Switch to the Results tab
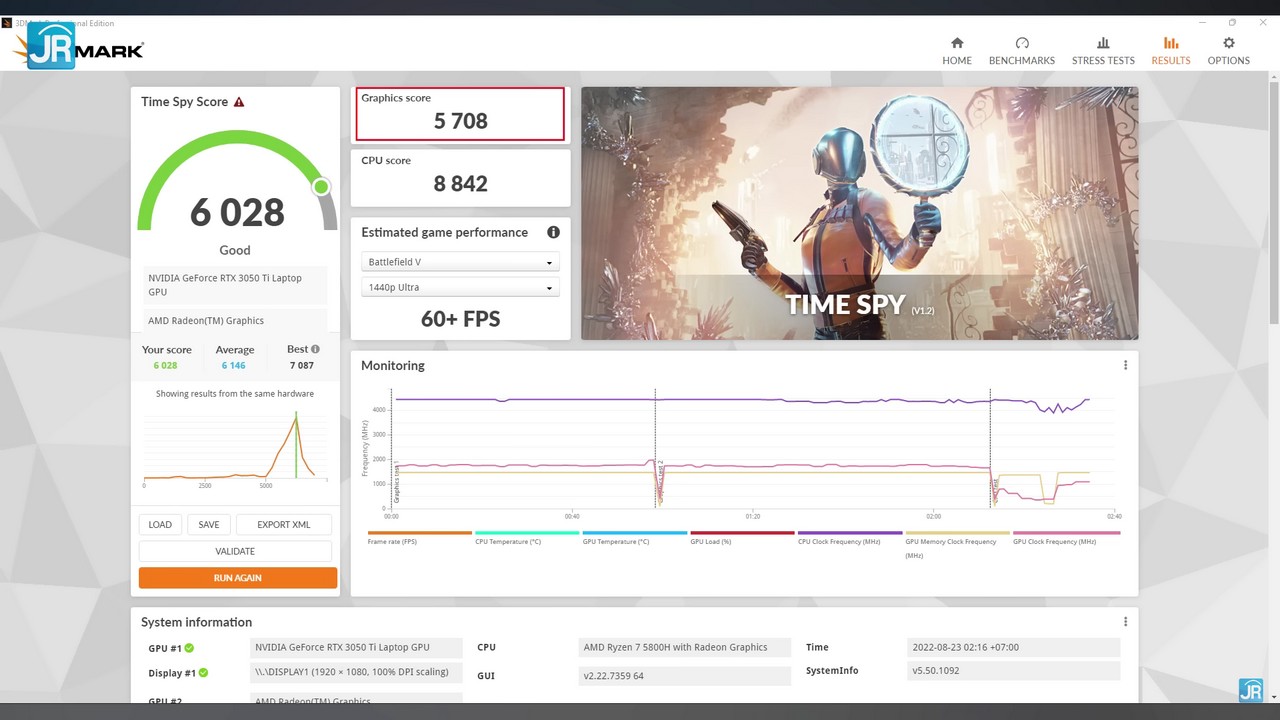The height and width of the screenshot is (720, 1280). (1170, 51)
